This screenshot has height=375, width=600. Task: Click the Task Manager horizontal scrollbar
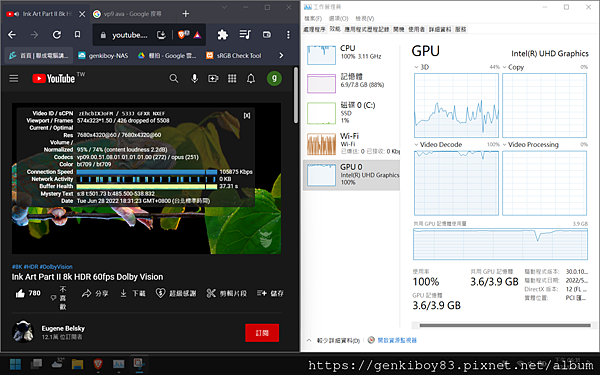tap(505, 326)
